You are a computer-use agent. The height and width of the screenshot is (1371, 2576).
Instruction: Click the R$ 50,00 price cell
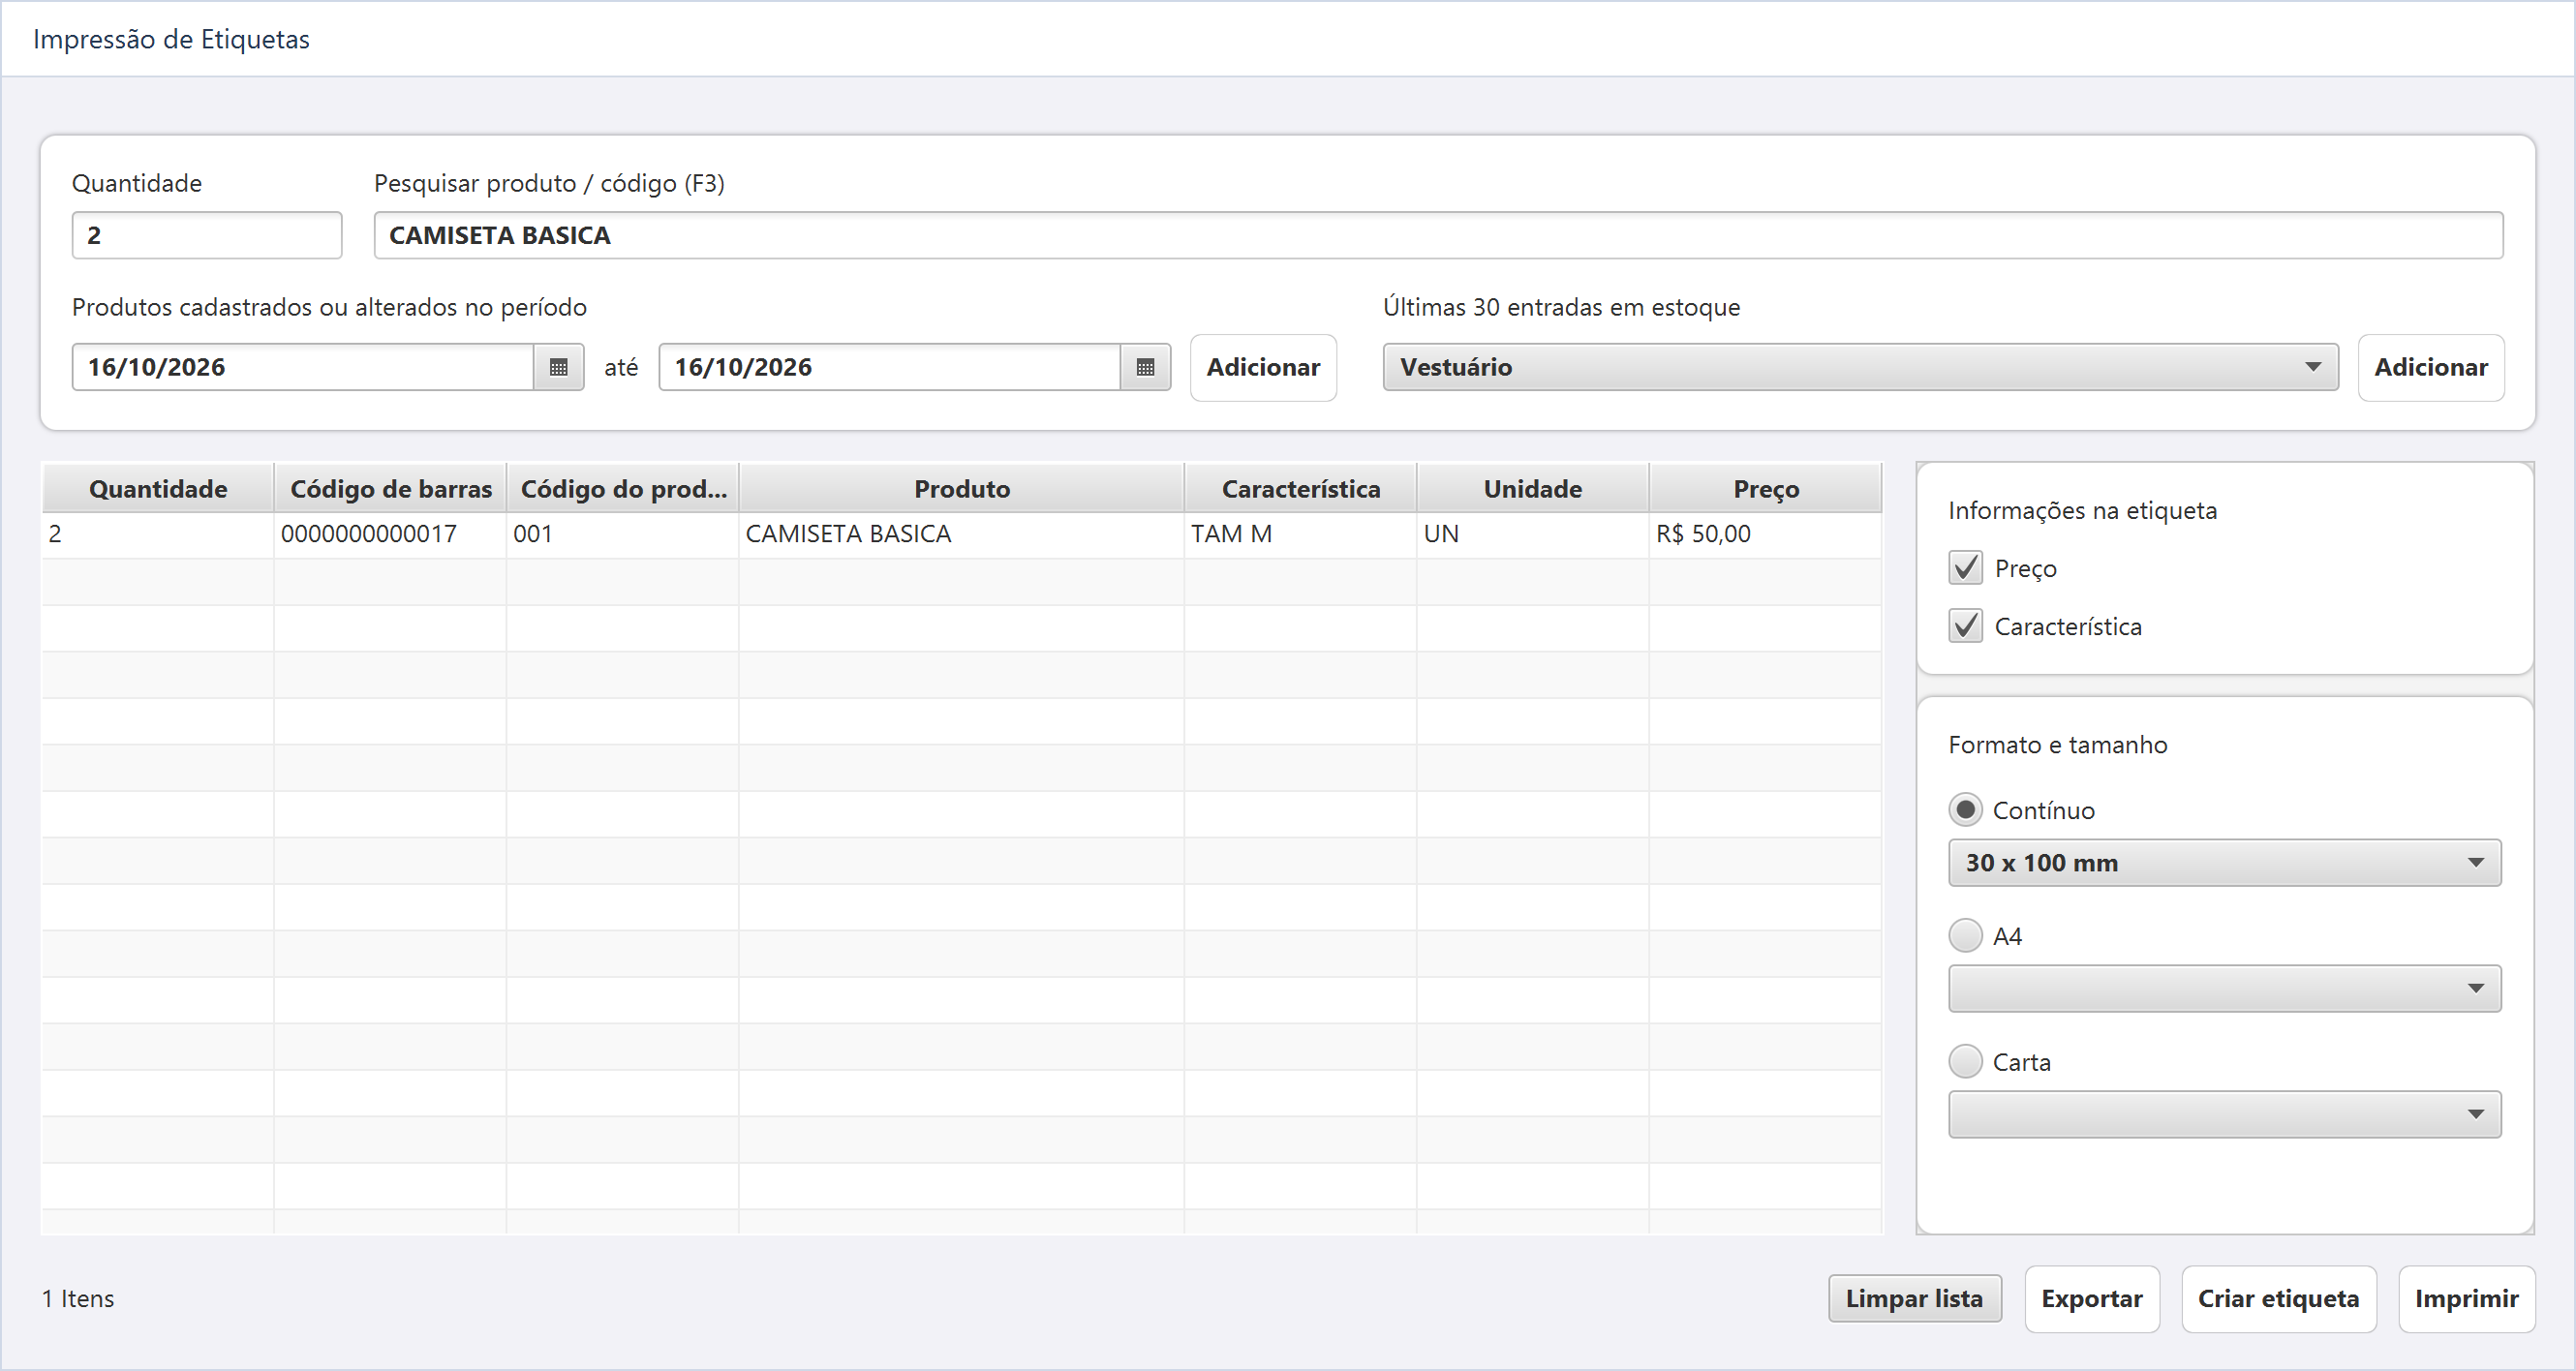tap(1766, 534)
